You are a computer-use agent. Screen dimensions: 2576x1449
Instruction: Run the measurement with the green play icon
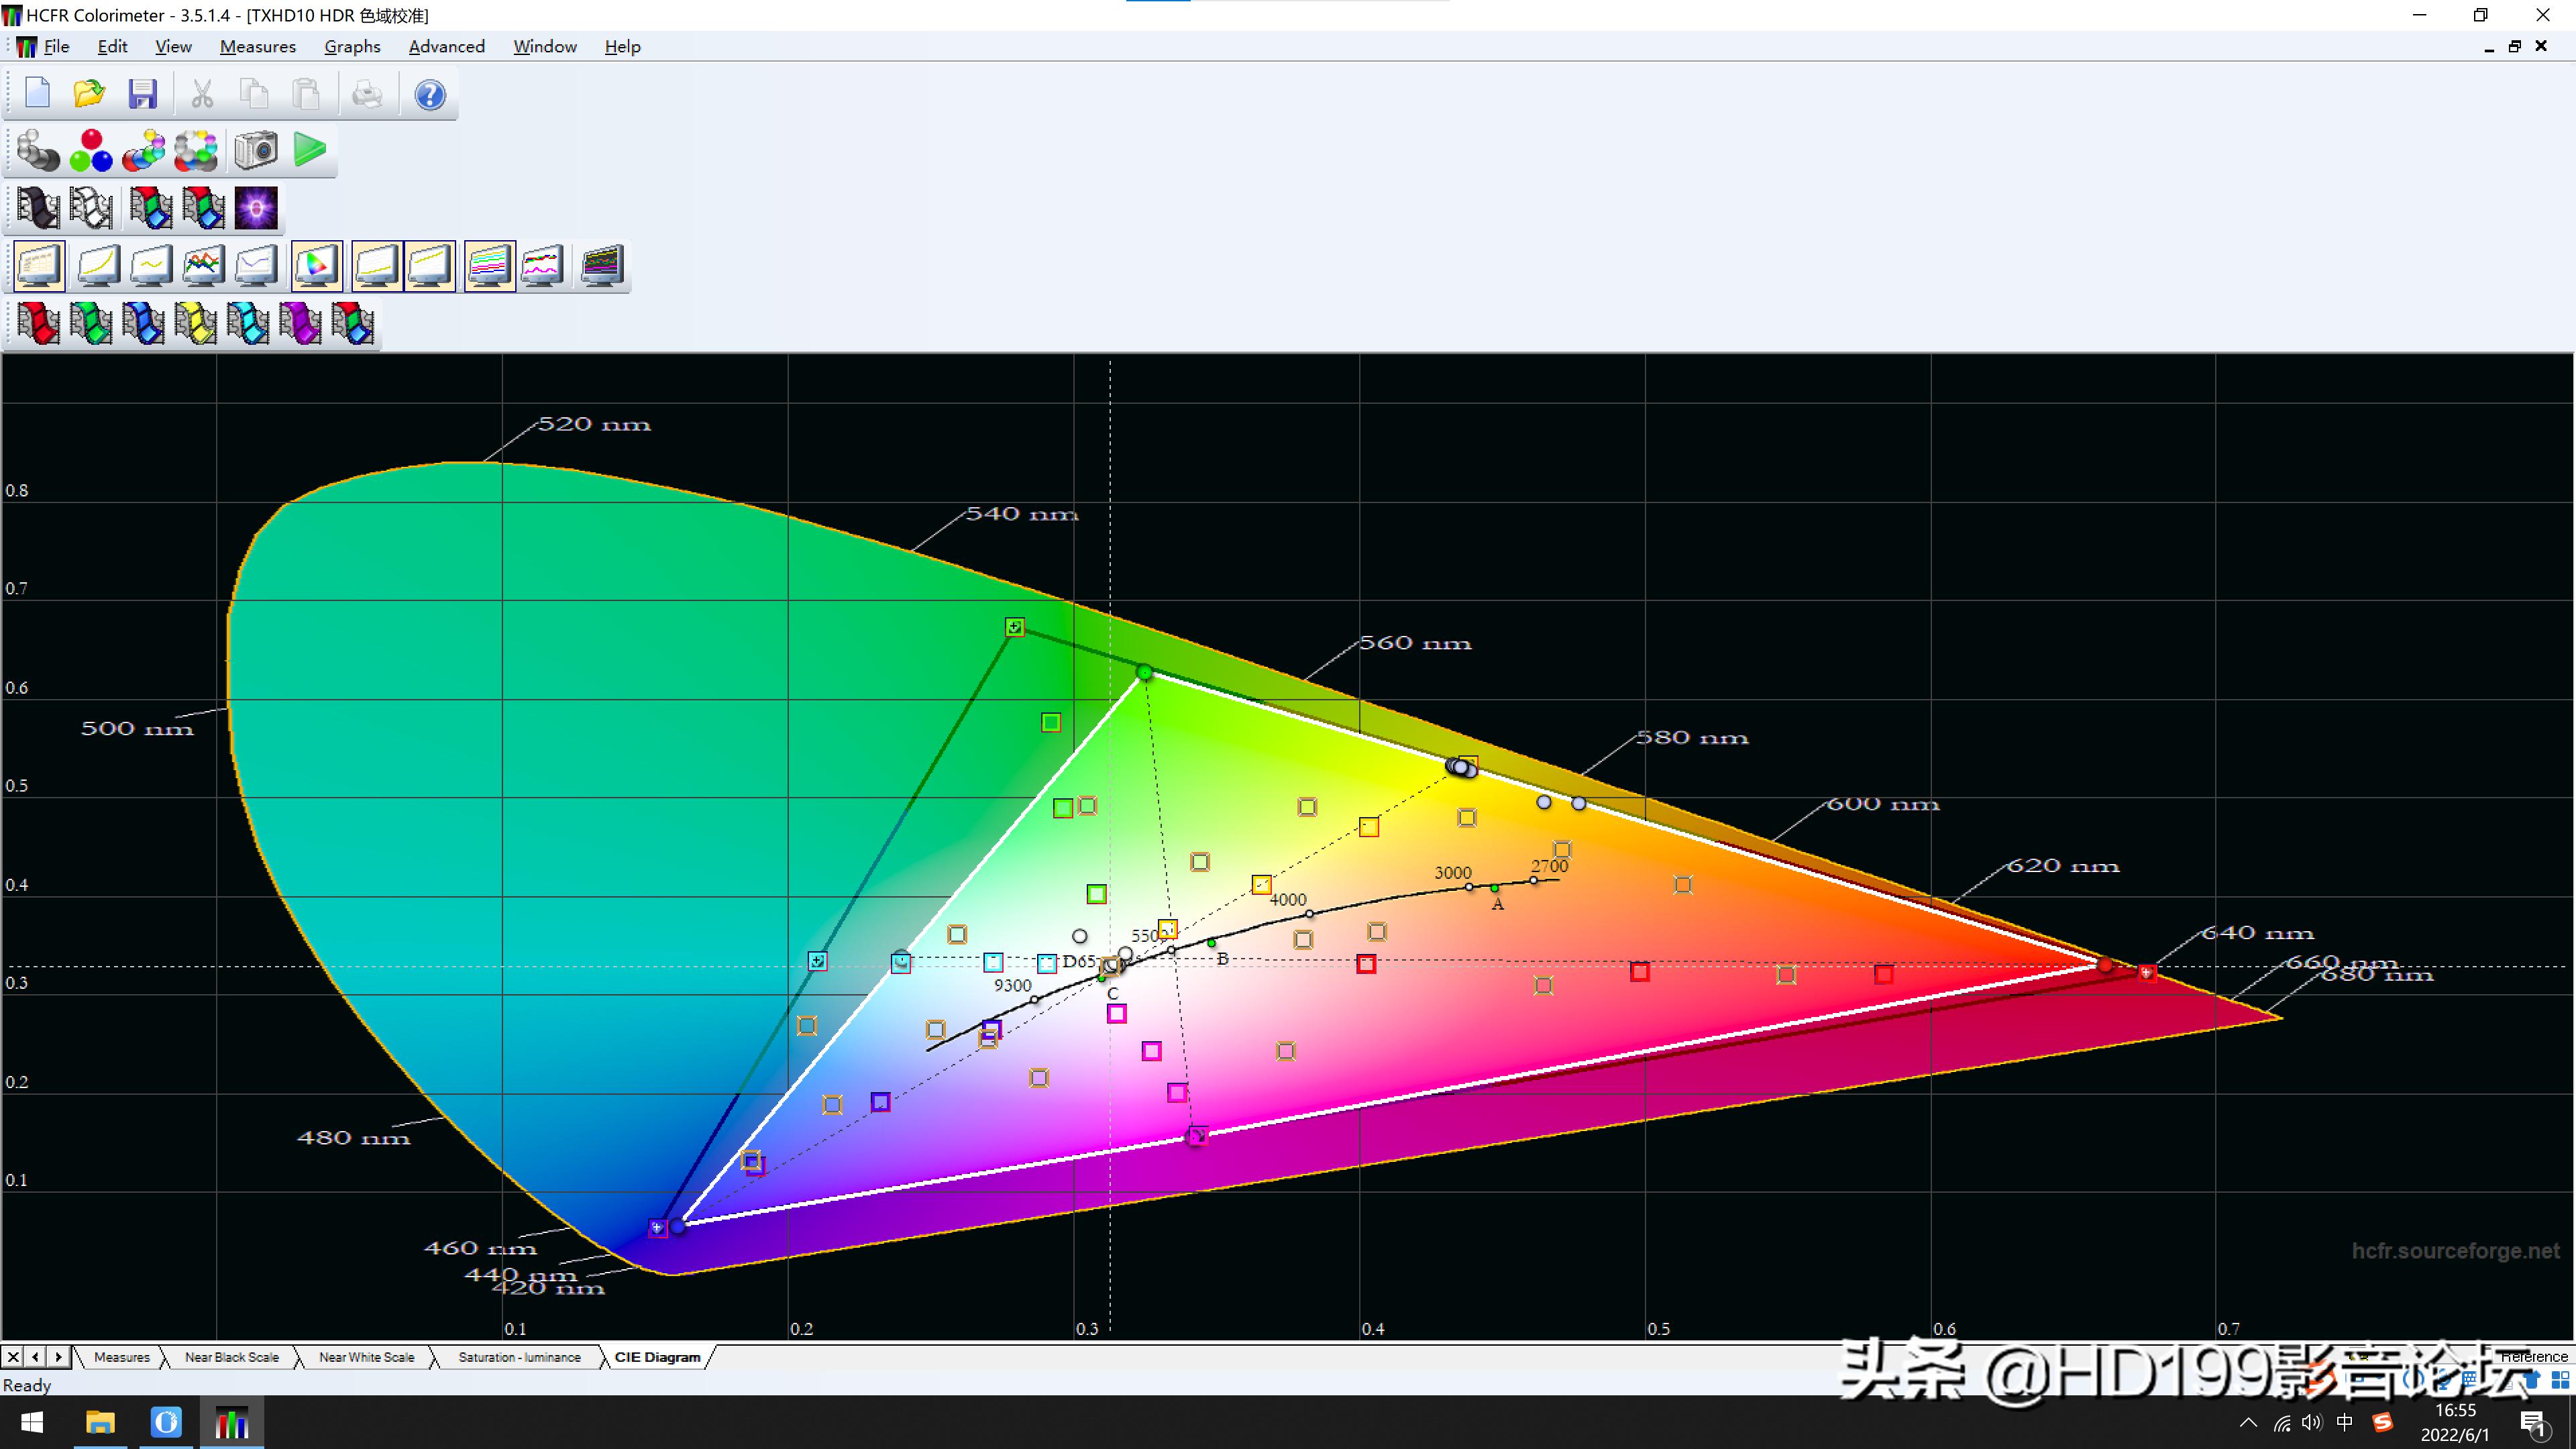tap(310, 150)
